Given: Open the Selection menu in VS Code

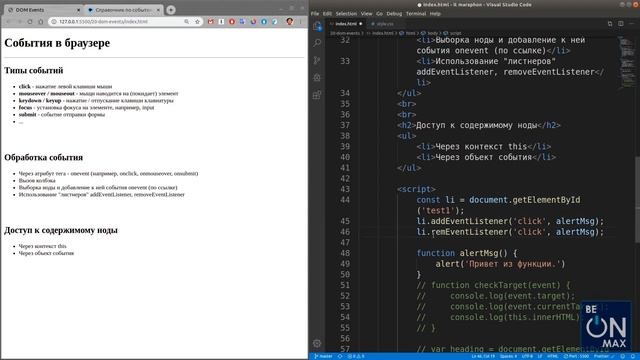Looking at the screenshot, I should pos(346,14).
